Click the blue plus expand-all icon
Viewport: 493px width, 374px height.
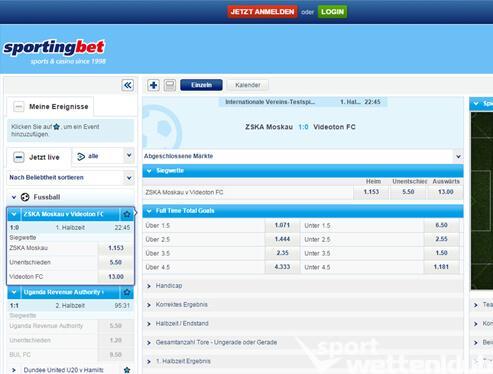153,85
